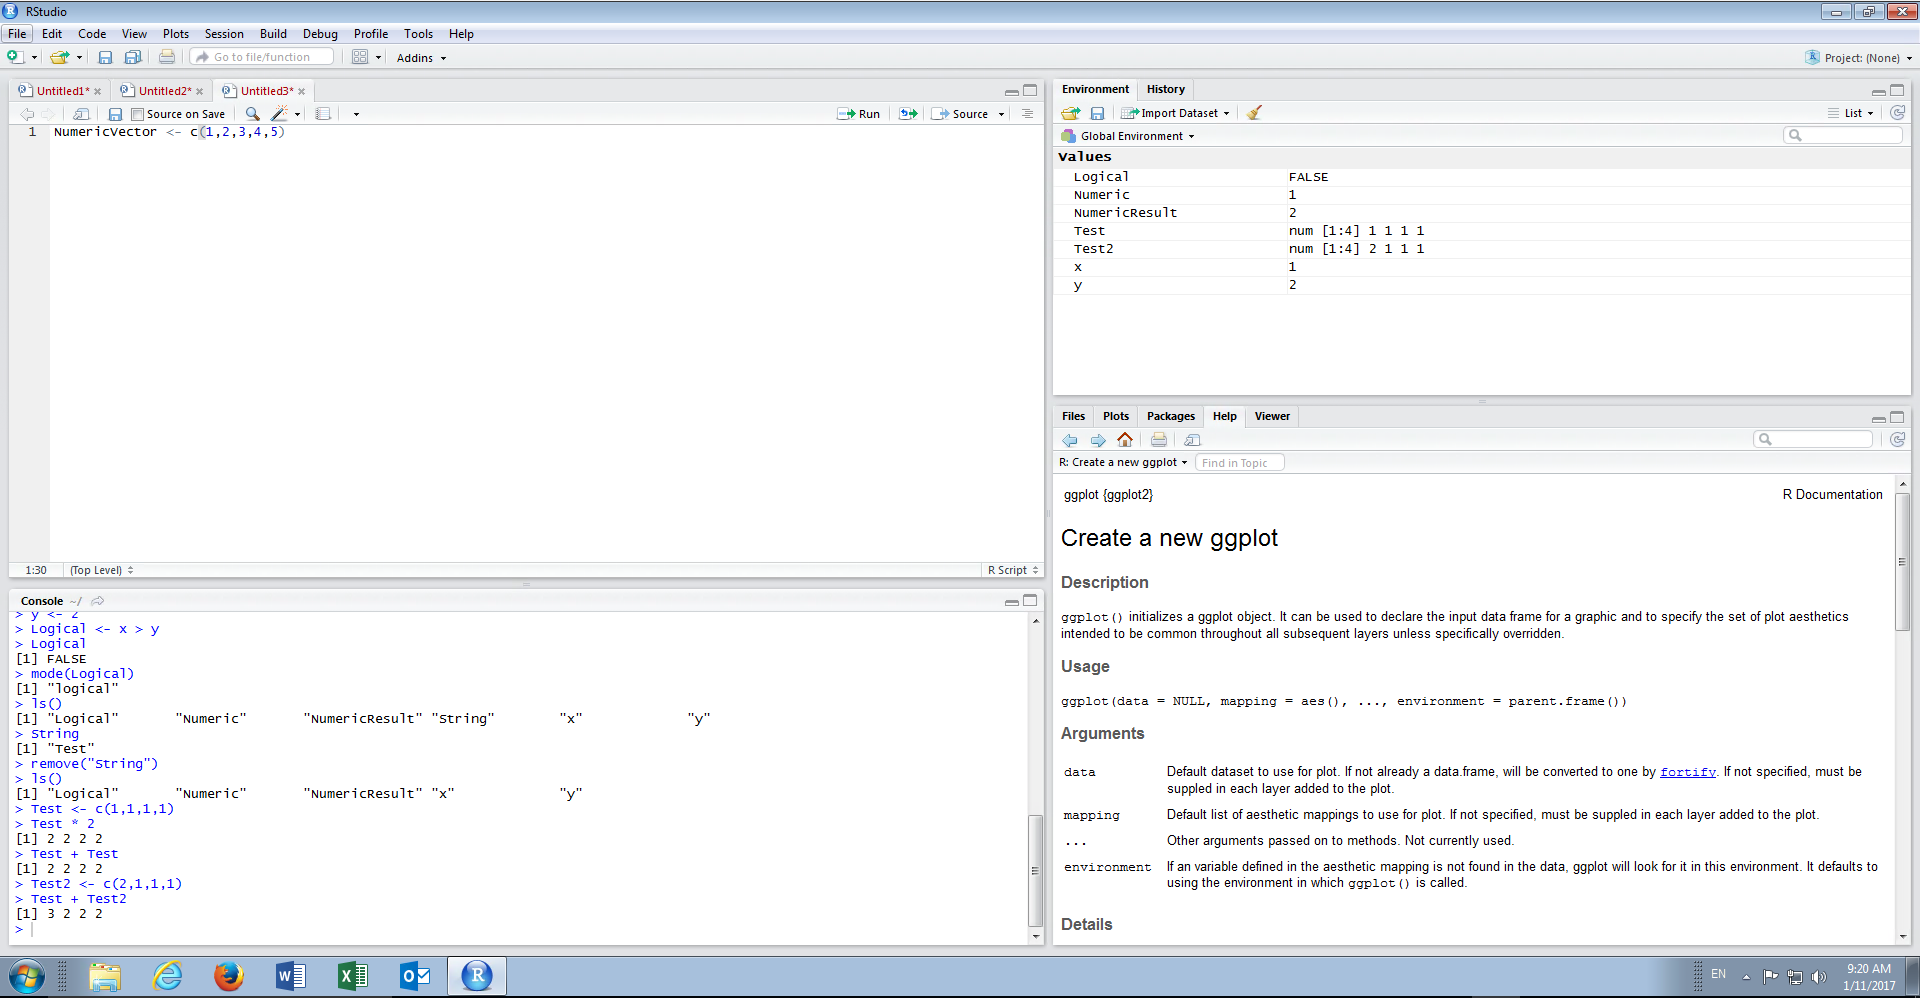This screenshot has width=1920, height=998.
Task: Switch to the Packages tab
Action: point(1171,416)
